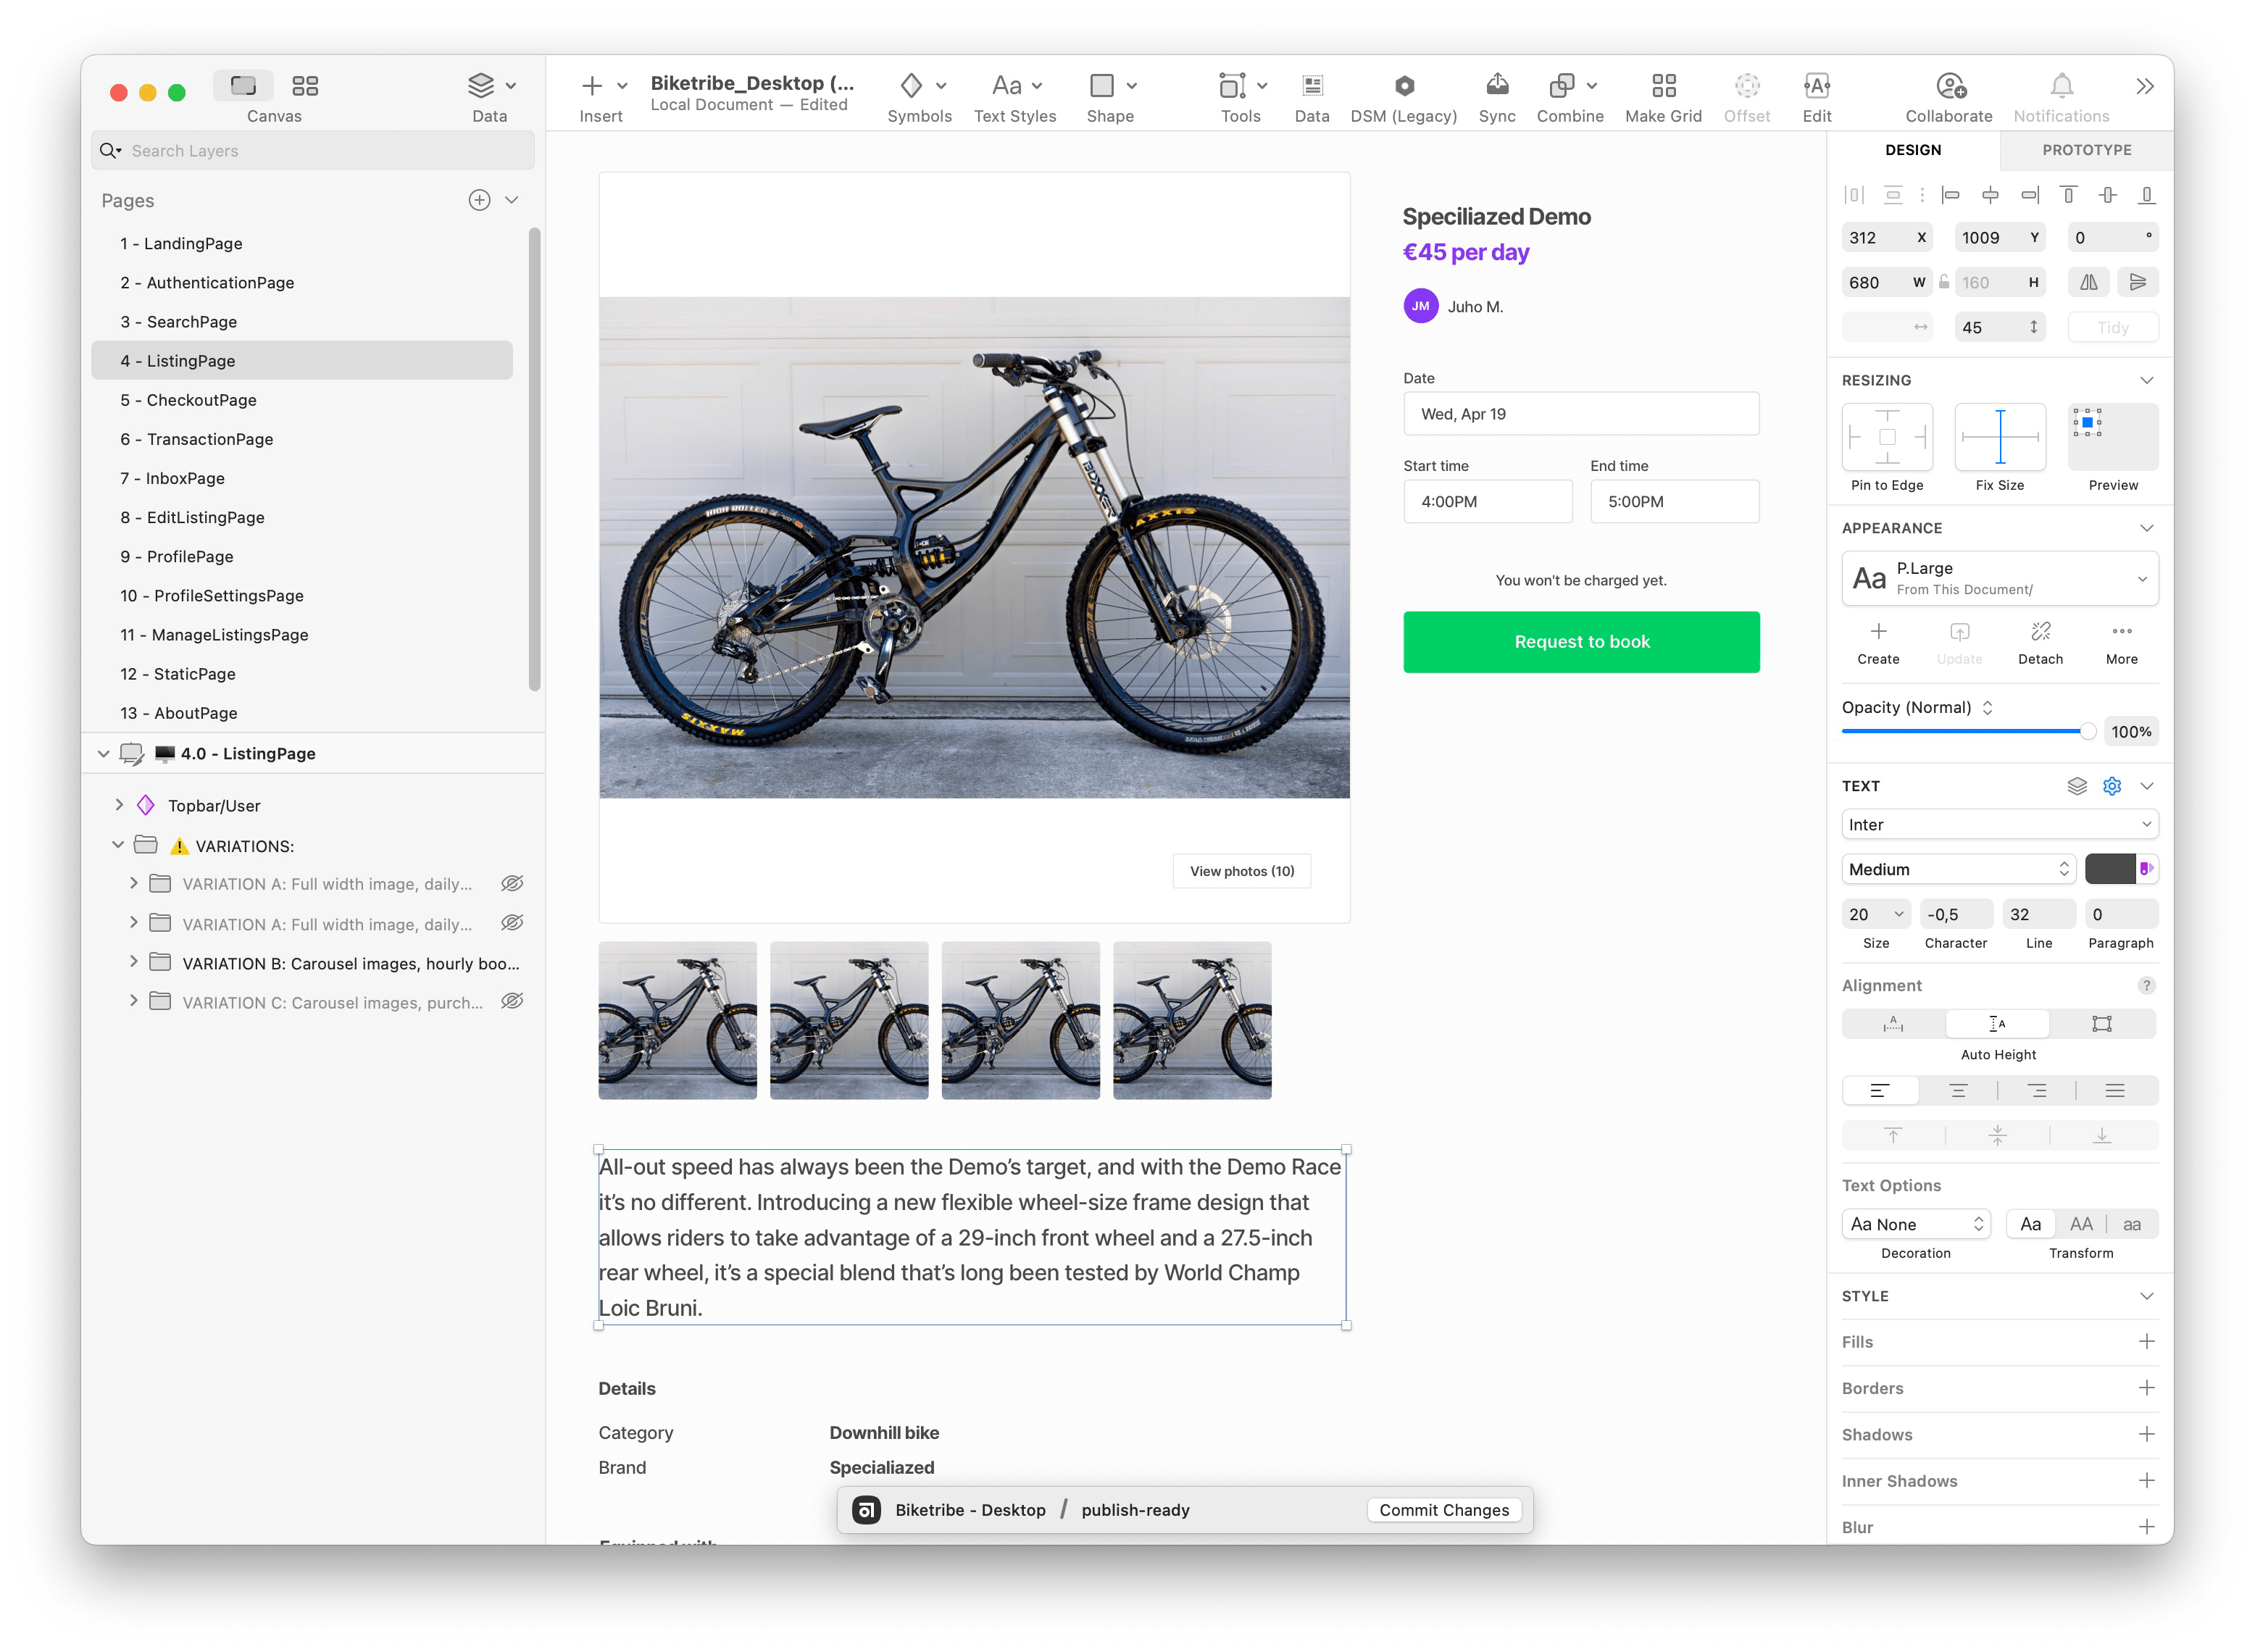Click the Sync toolbar icon
The width and height of the screenshot is (2255, 1652).
[1496, 87]
